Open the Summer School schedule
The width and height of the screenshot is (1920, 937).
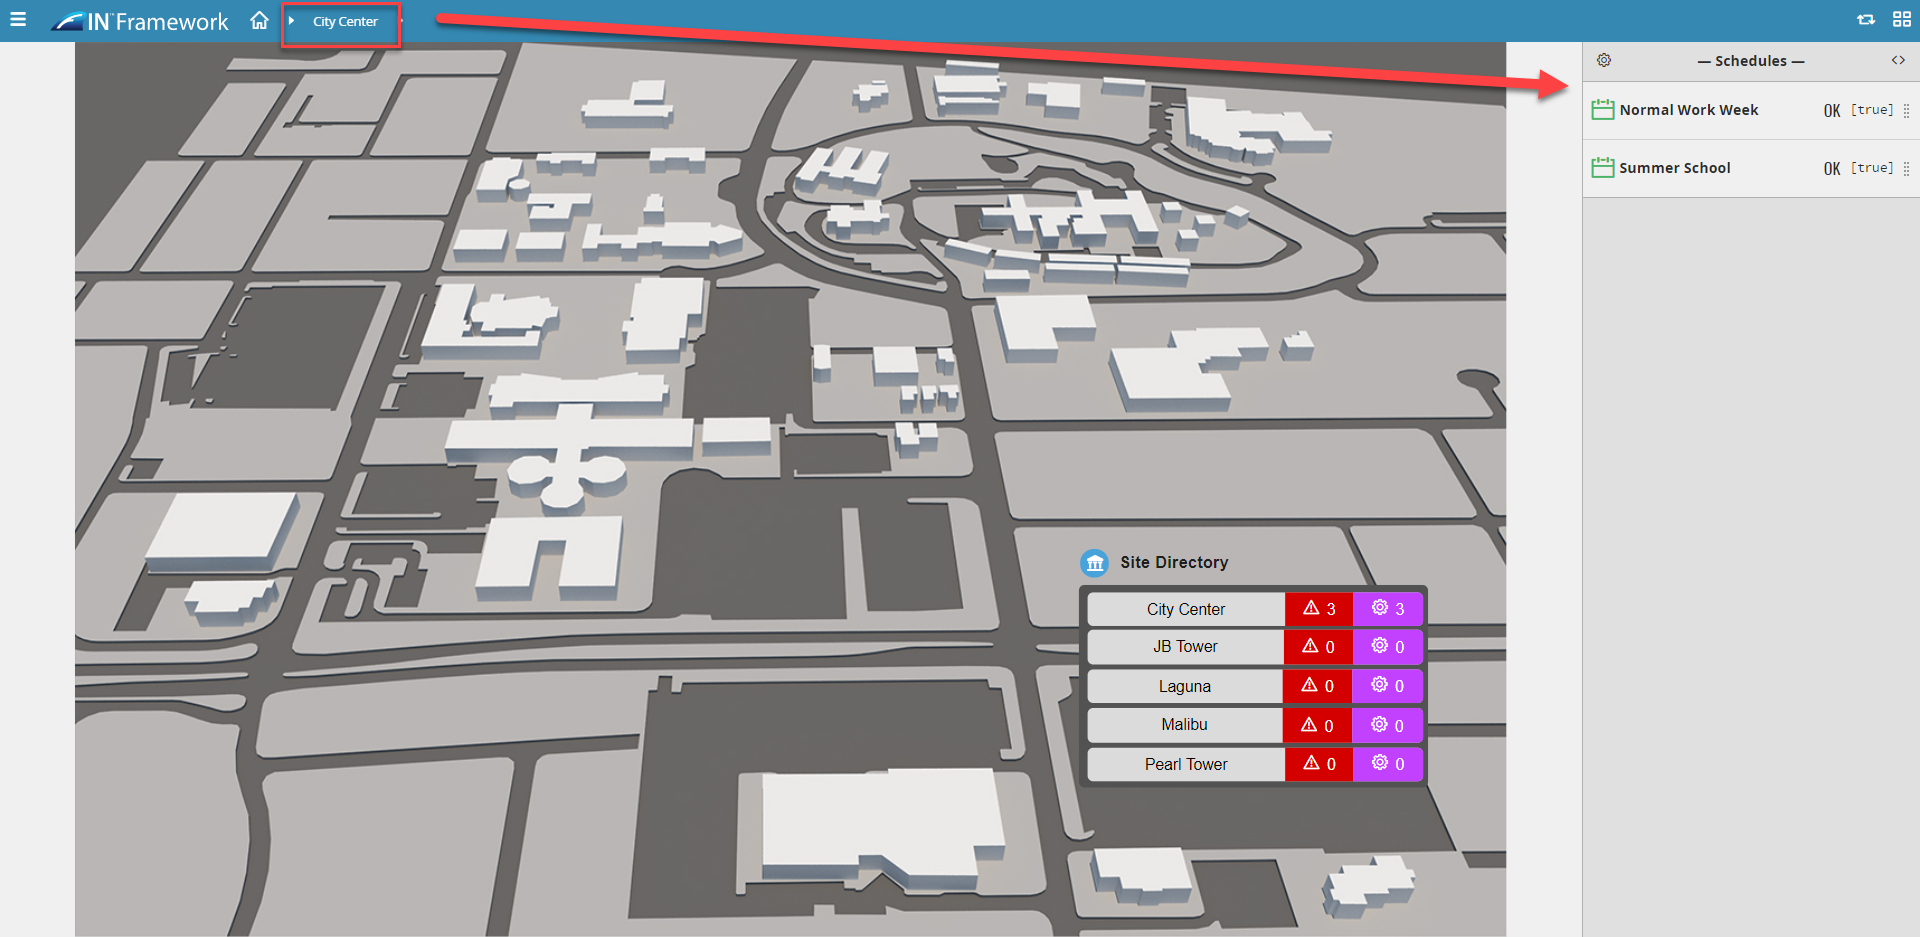(1675, 168)
